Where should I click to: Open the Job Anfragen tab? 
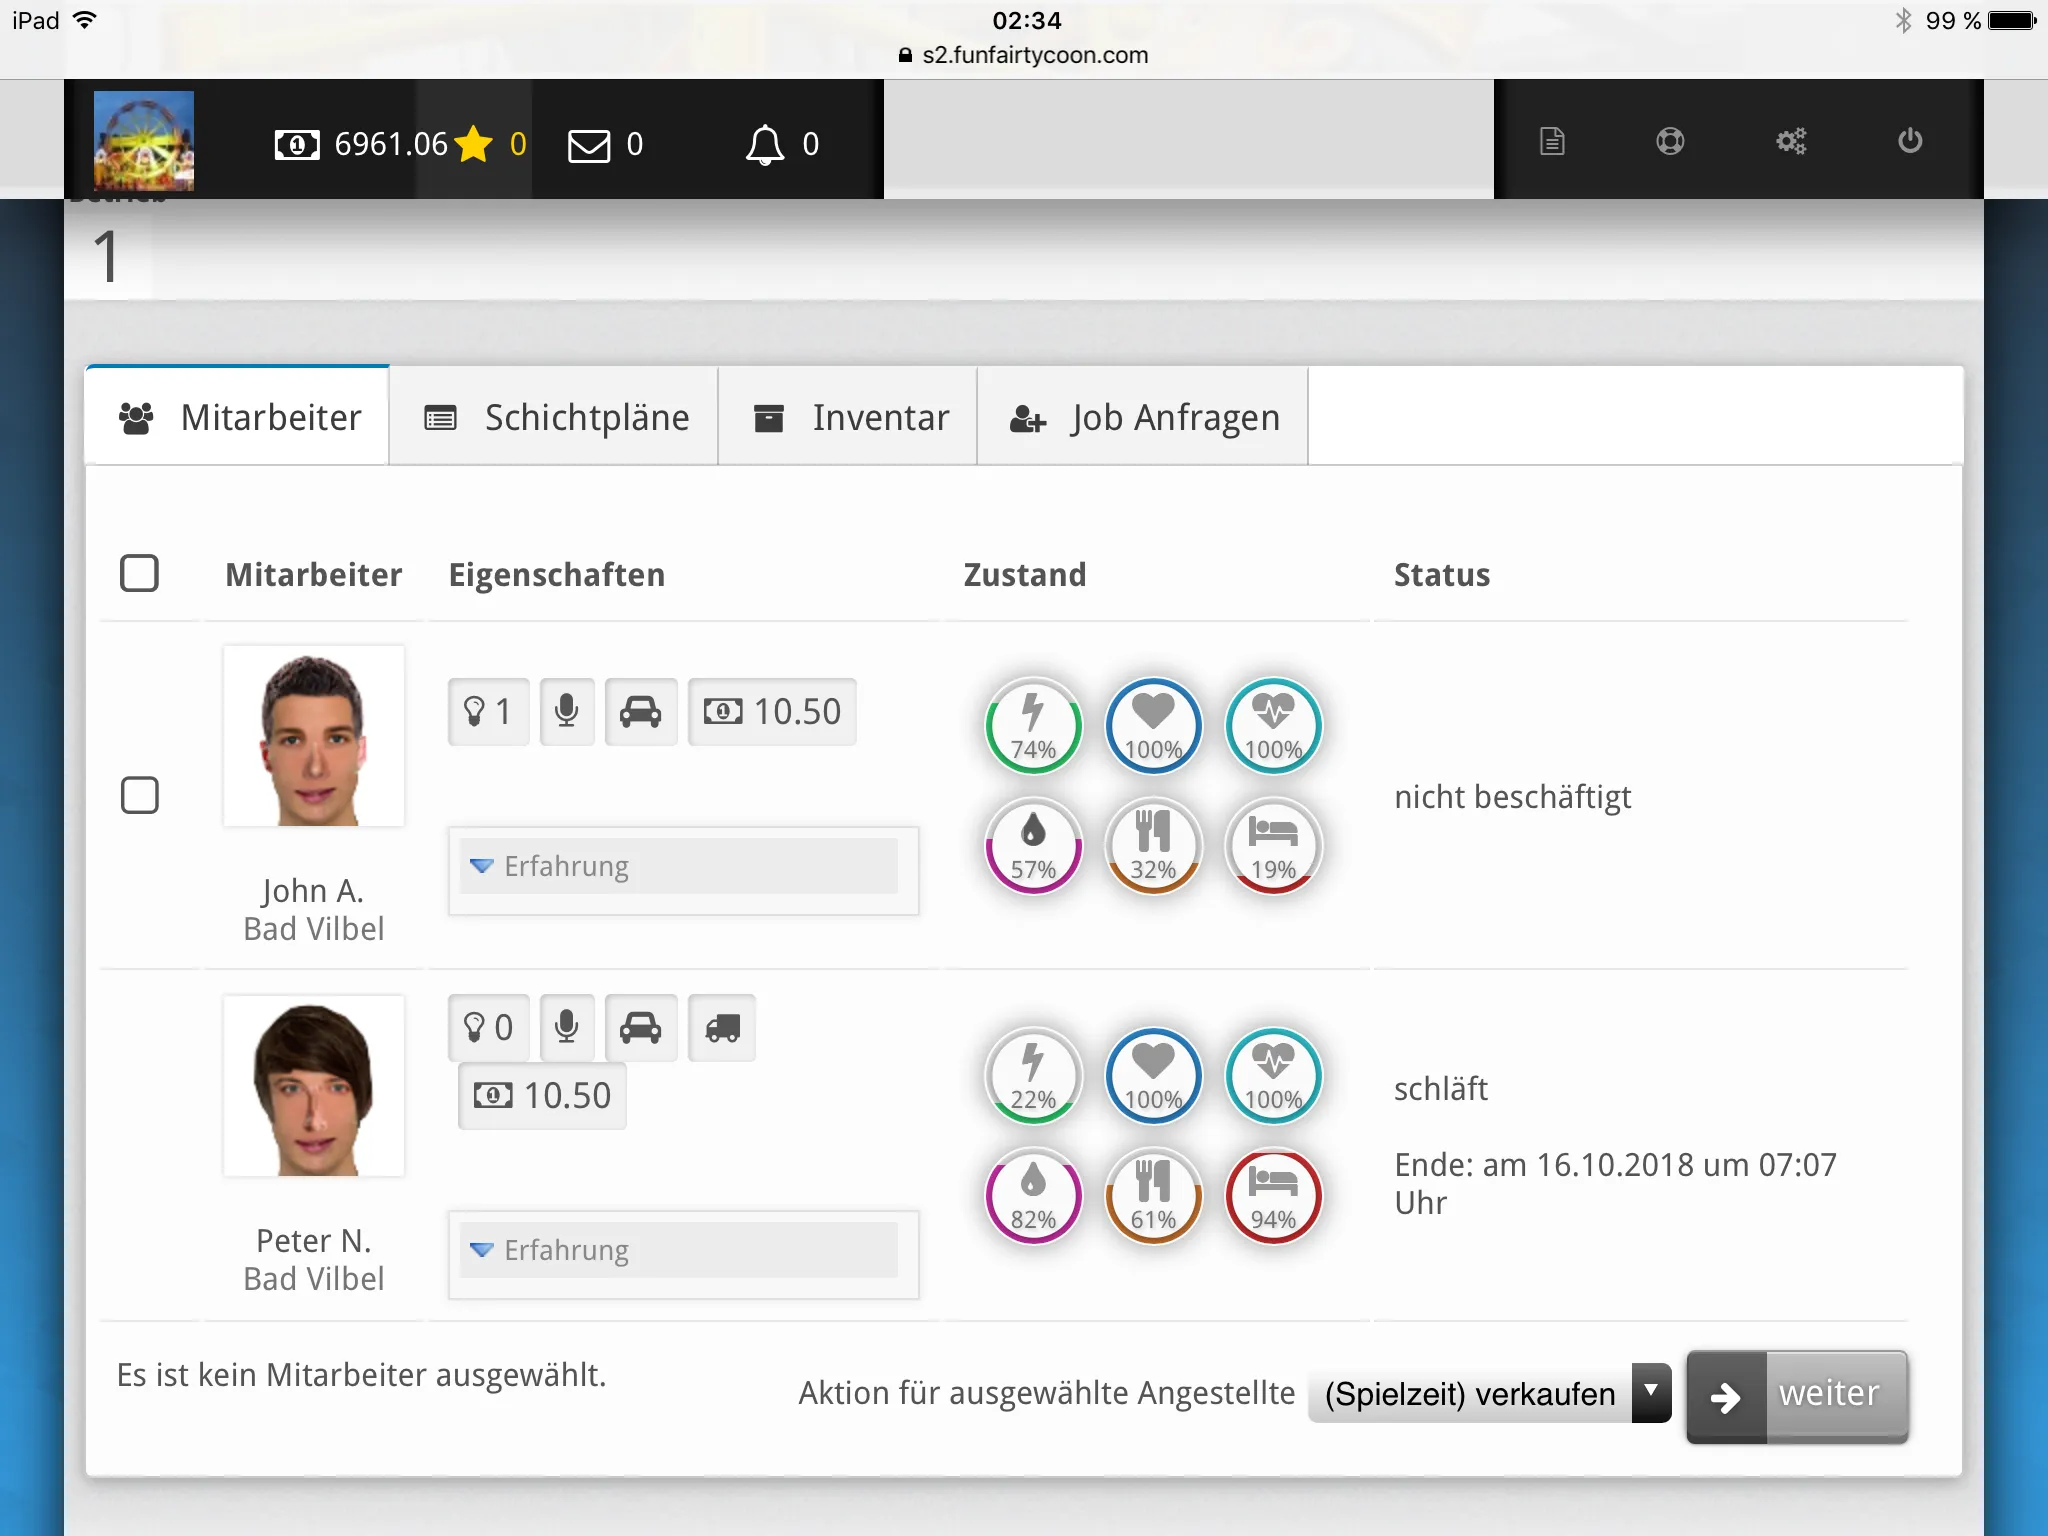coord(1144,418)
